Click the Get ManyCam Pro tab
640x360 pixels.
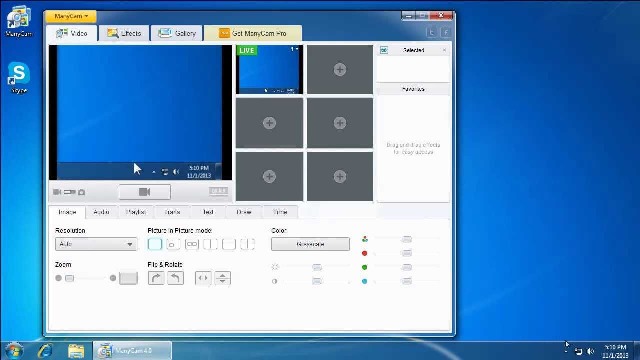[x=253, y=33]
